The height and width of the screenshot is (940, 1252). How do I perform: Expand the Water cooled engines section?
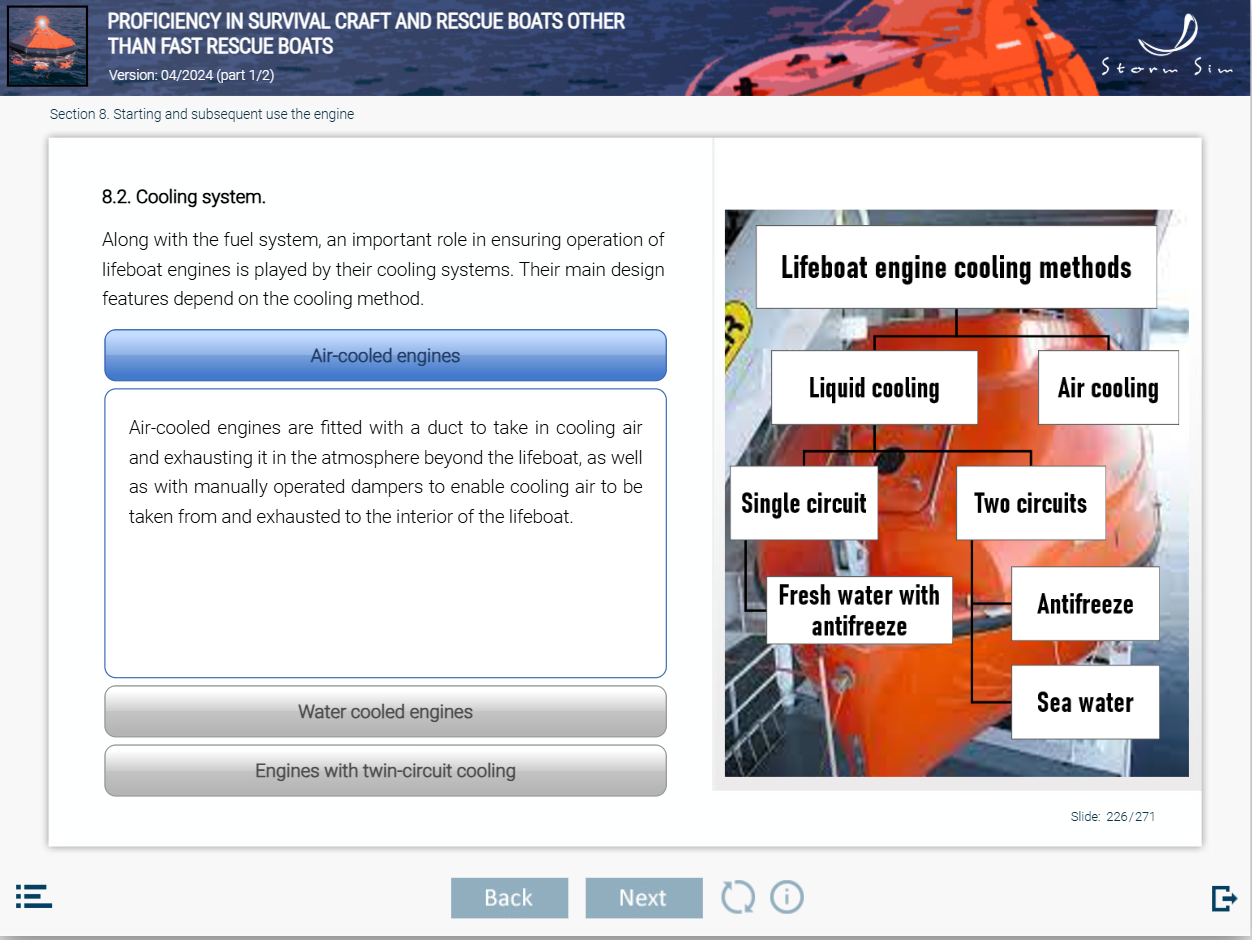coord(385,712)
